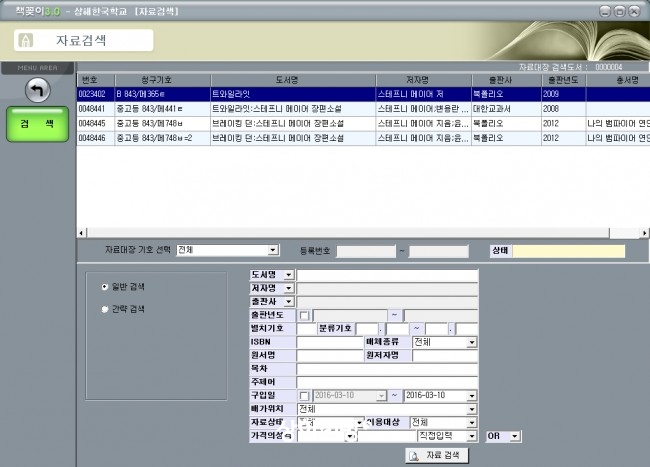Select the 간략 검색 radio button
The width and height of the screenshot is (650, 467).
coord(105,309)
